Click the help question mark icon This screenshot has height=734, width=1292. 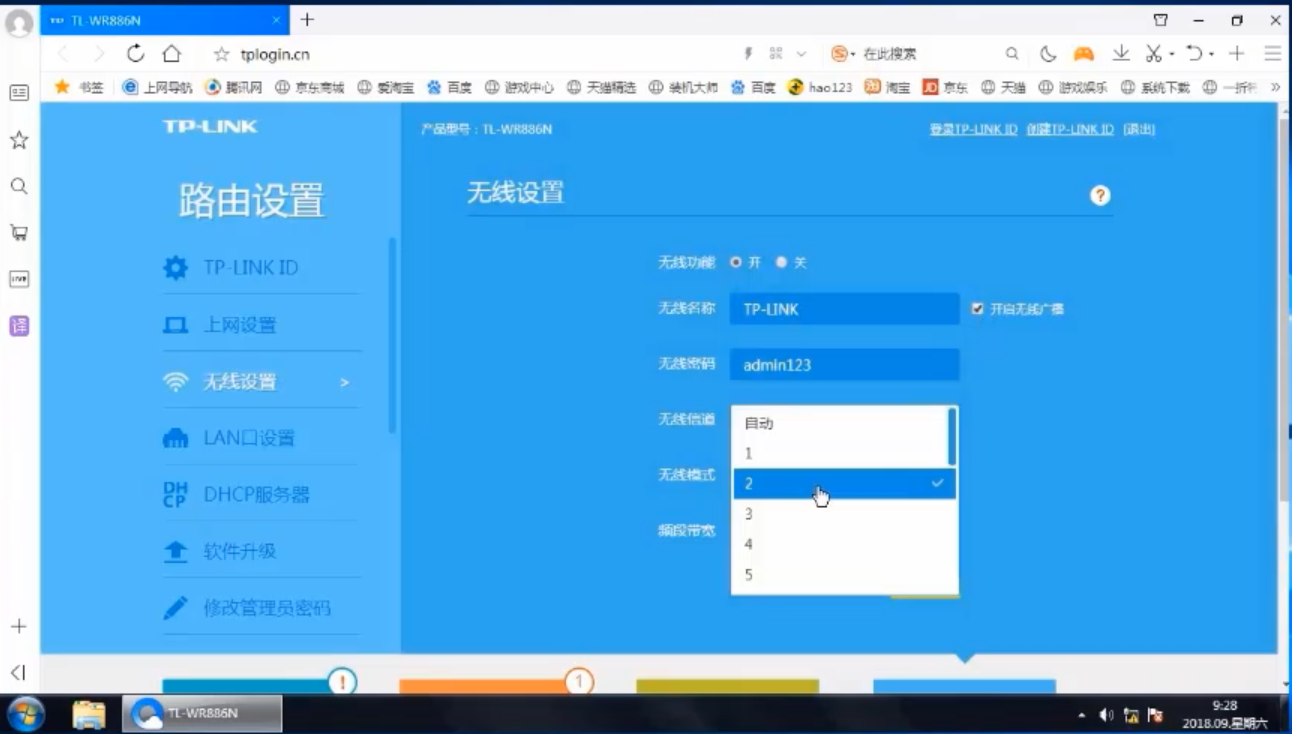coord(1100,196)
